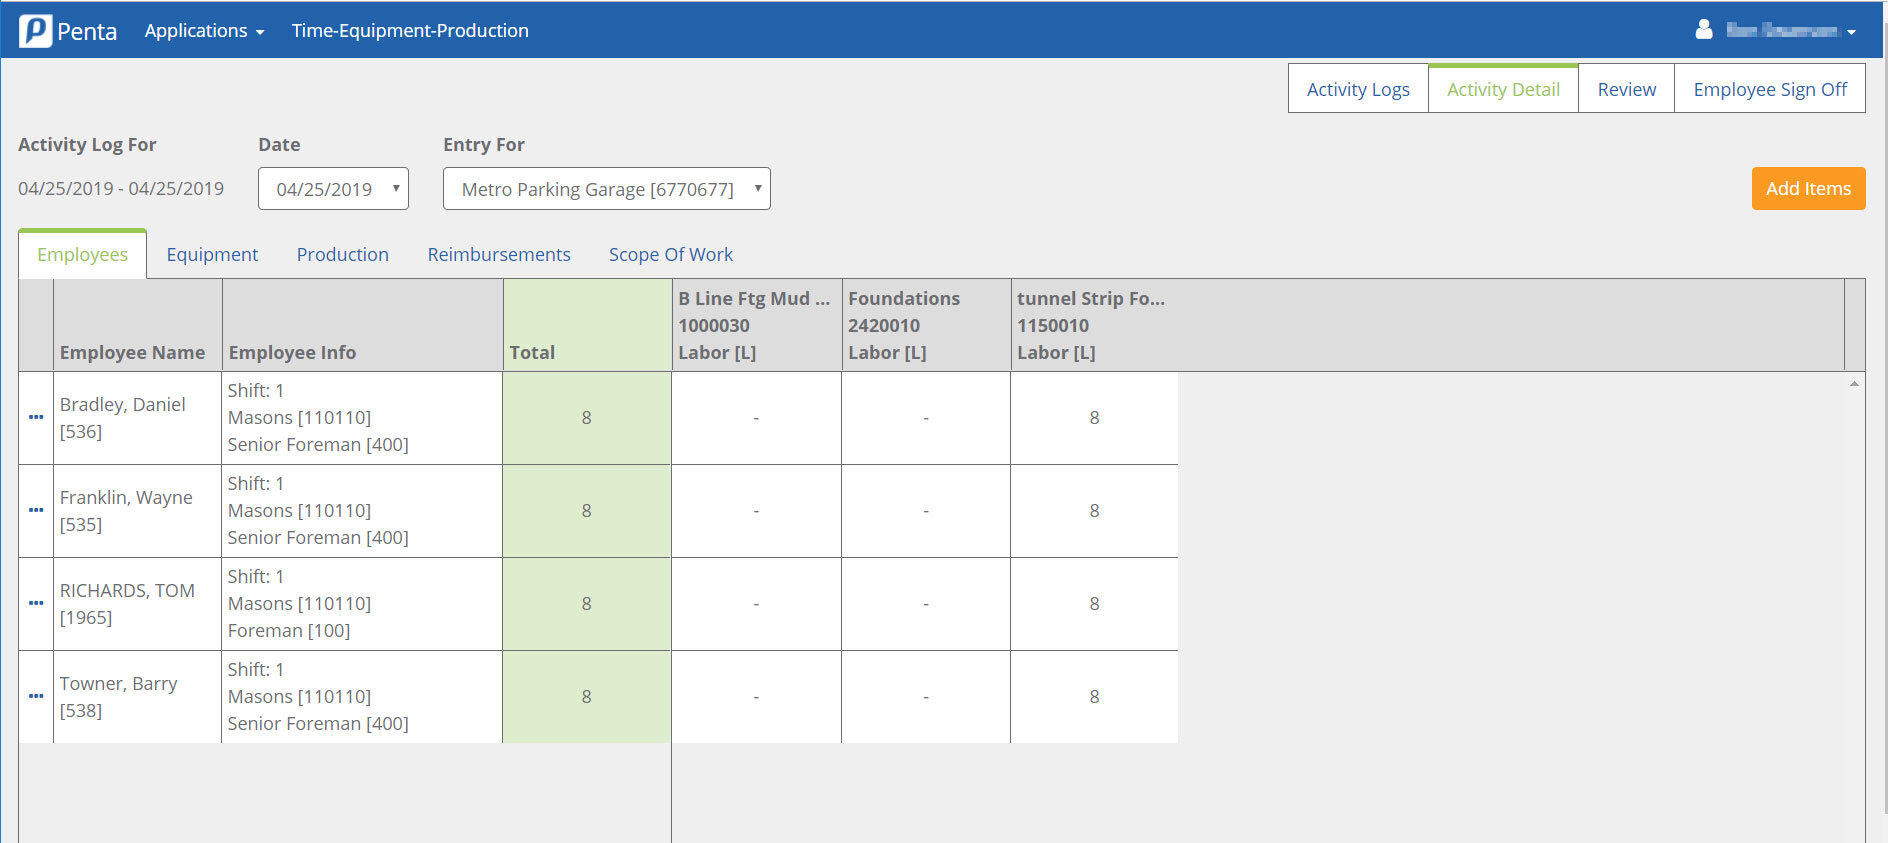Image resolution: width=1888 pixels, height=843 pixels.
Task: Go to Activity Logs view
Action: [x=1357, y=89]
